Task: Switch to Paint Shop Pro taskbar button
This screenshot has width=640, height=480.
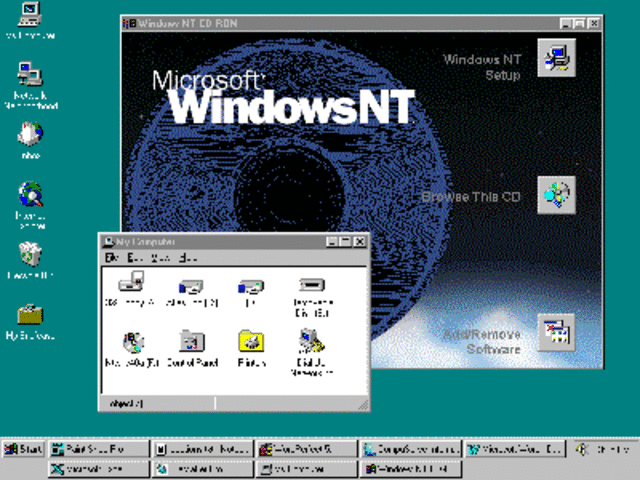Action: tap(99, 449)
